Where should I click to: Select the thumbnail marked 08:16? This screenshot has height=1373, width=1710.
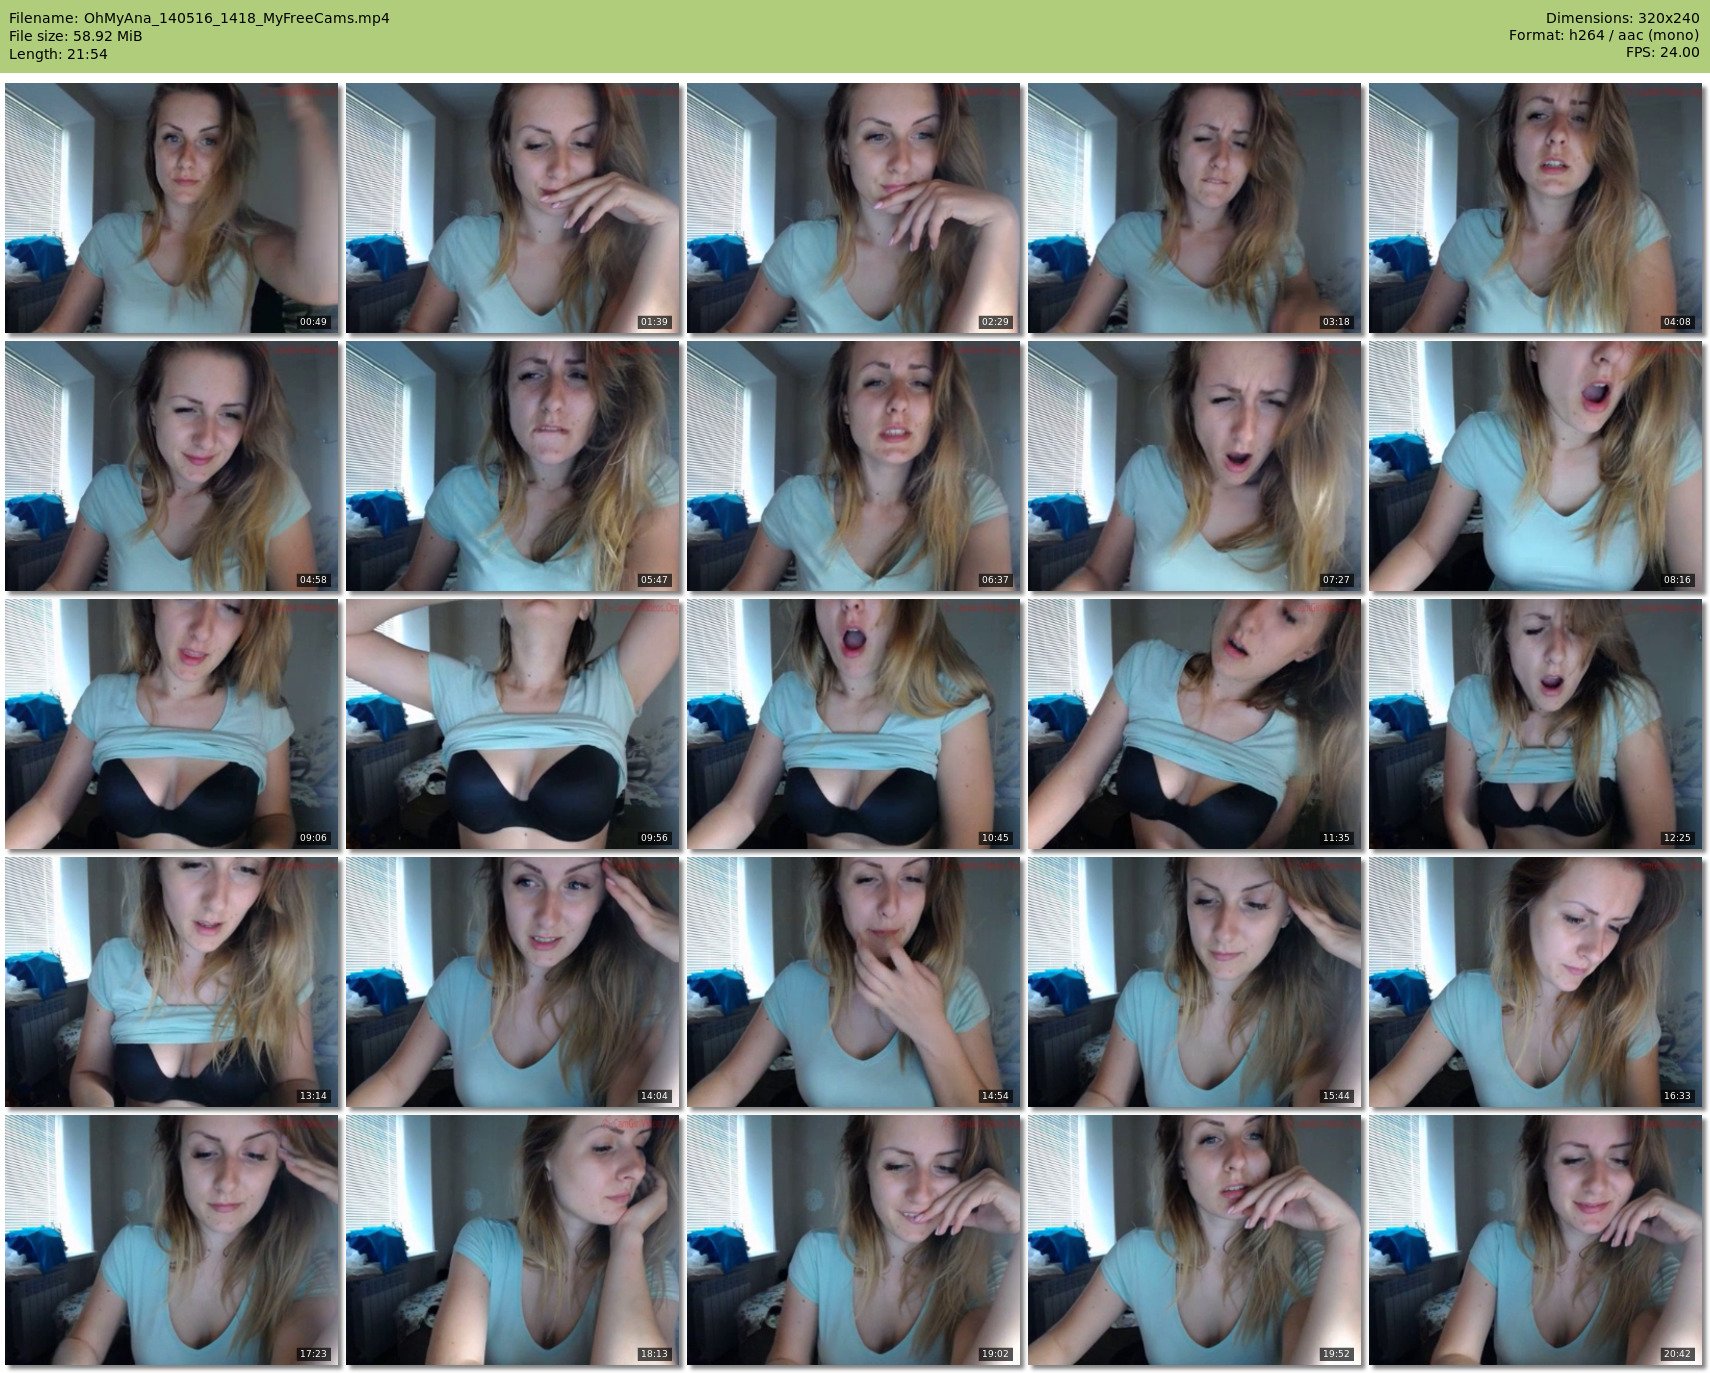point(1535,466)
